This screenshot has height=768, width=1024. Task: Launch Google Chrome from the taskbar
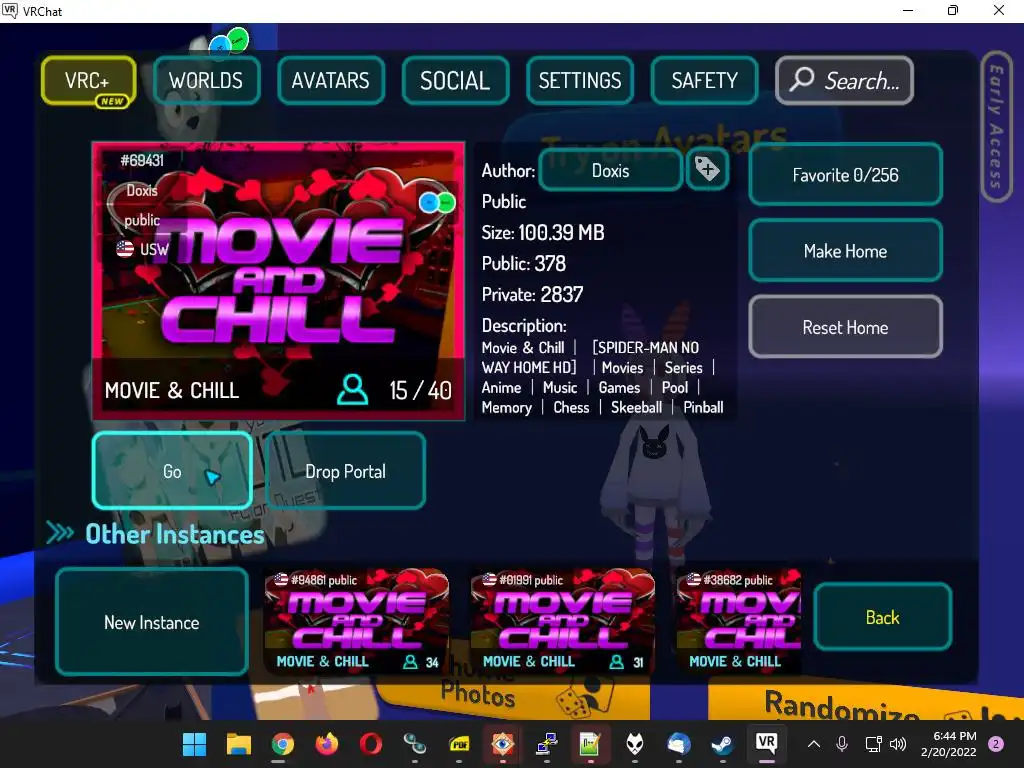(283, 744)
